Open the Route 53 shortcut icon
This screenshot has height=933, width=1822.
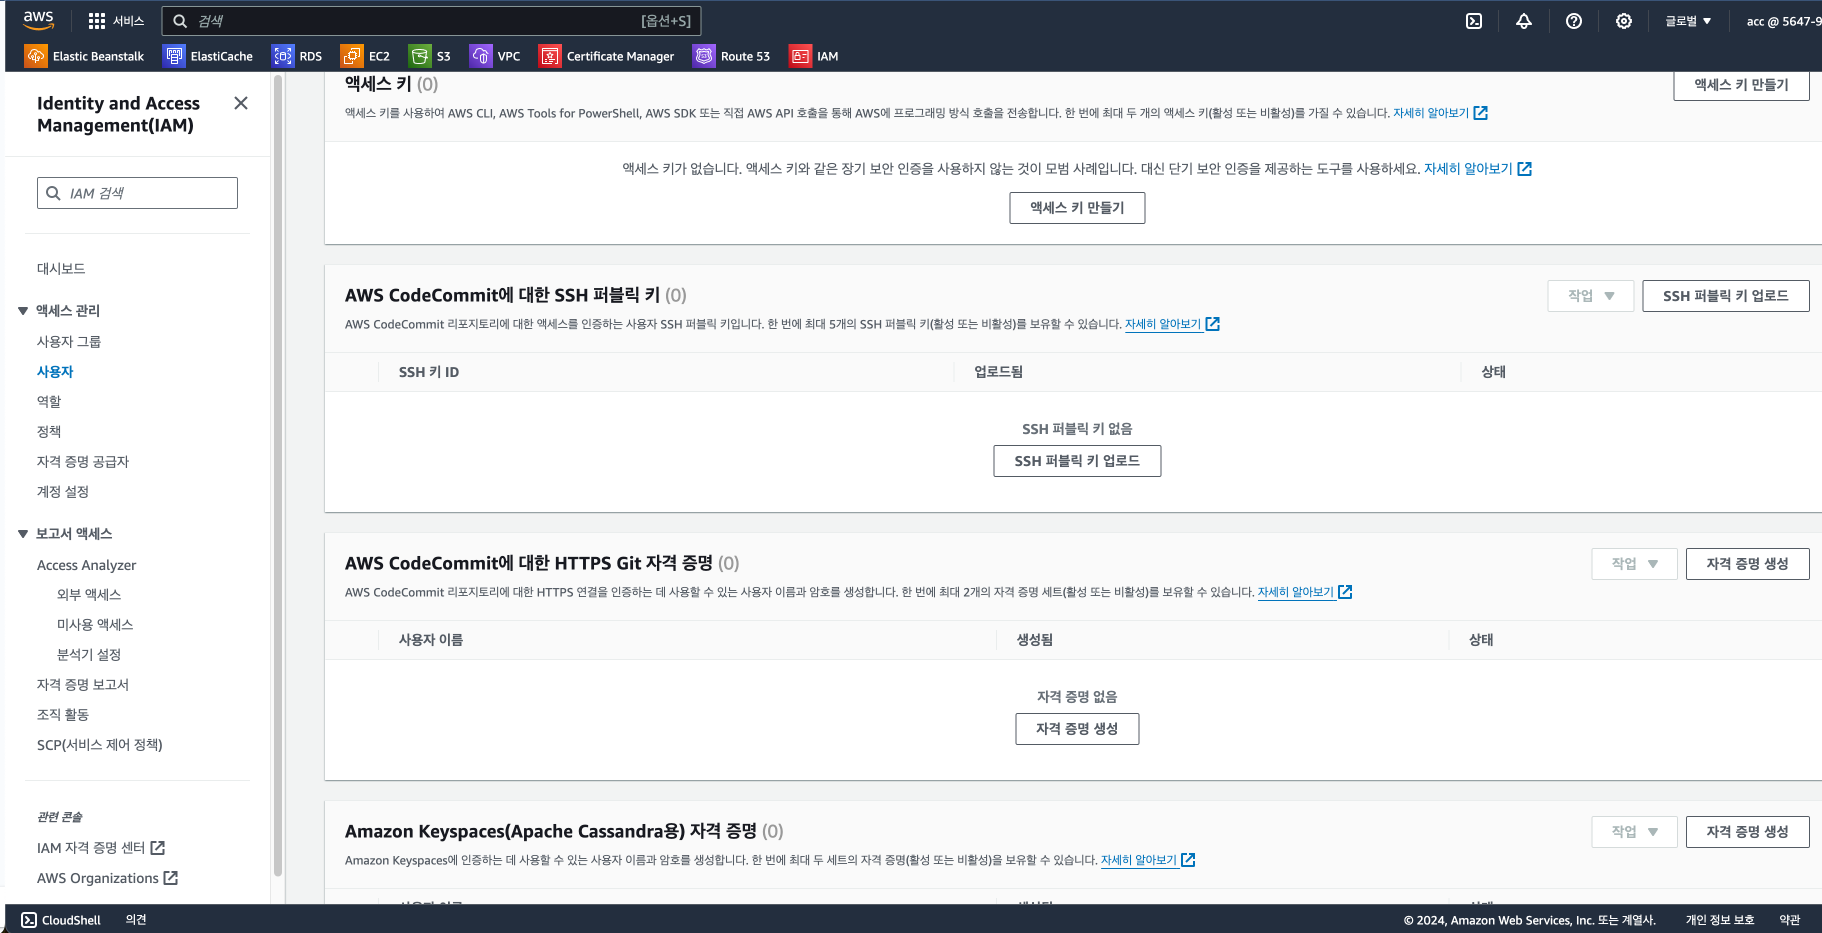point(704,56)
